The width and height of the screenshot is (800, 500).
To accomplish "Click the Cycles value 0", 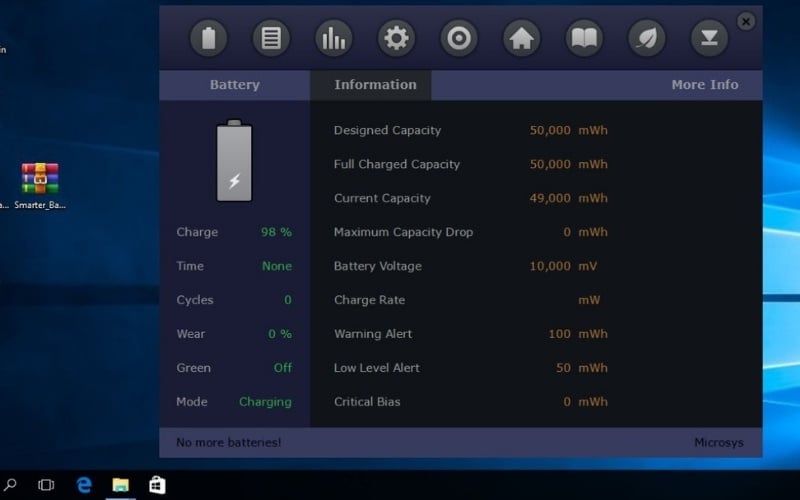I will [288, 300].
